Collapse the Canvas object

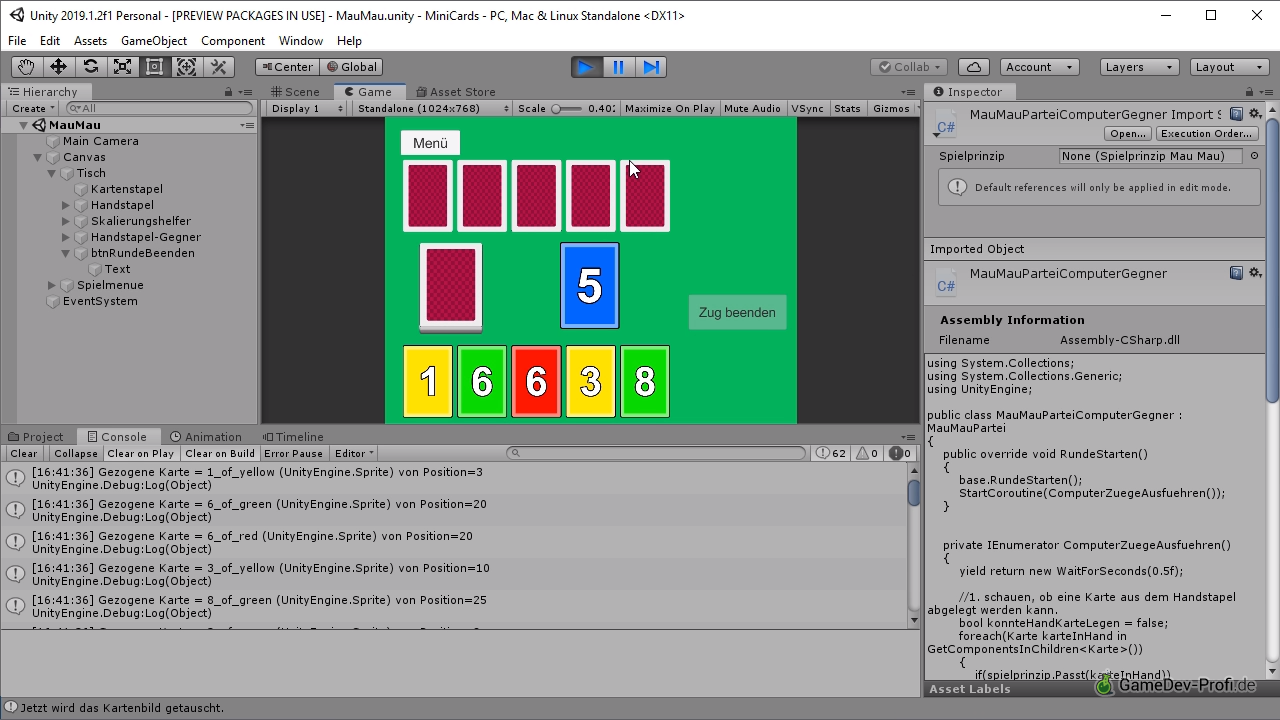pos(38,157)
